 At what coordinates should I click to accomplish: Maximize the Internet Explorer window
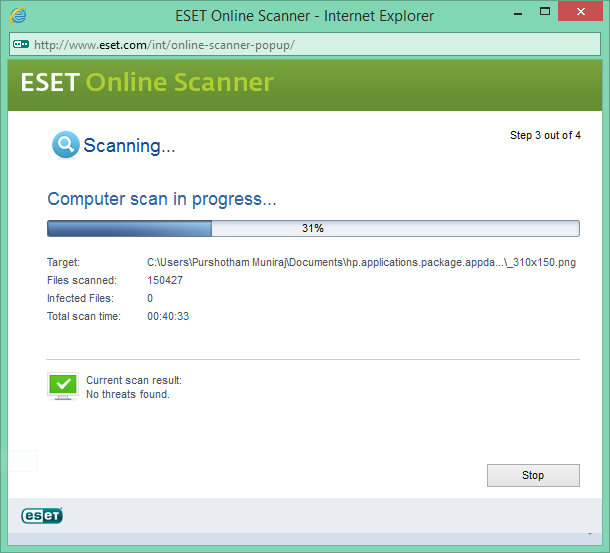545,12
